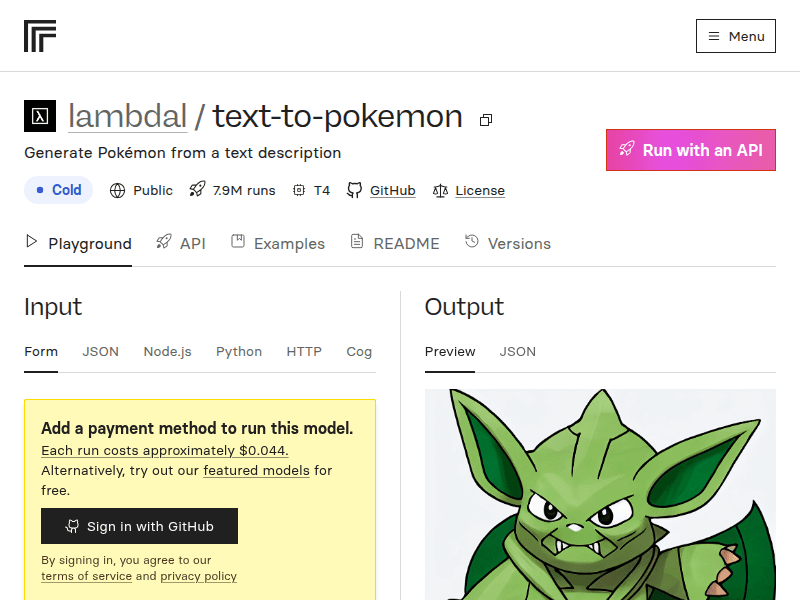
Task: Click the hamburger icon in Menu button
Action: point(714,36)
